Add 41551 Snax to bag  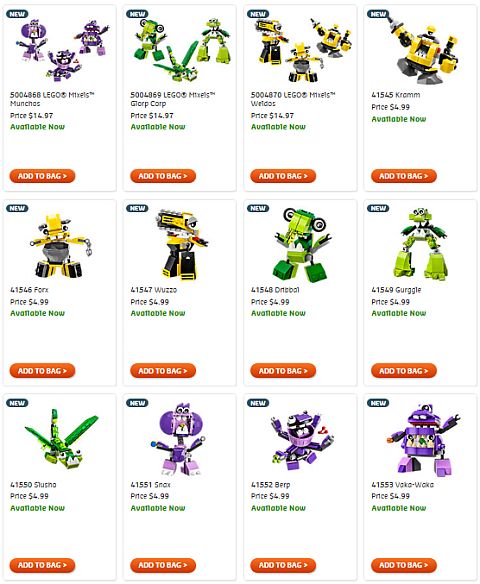point(163,565)
